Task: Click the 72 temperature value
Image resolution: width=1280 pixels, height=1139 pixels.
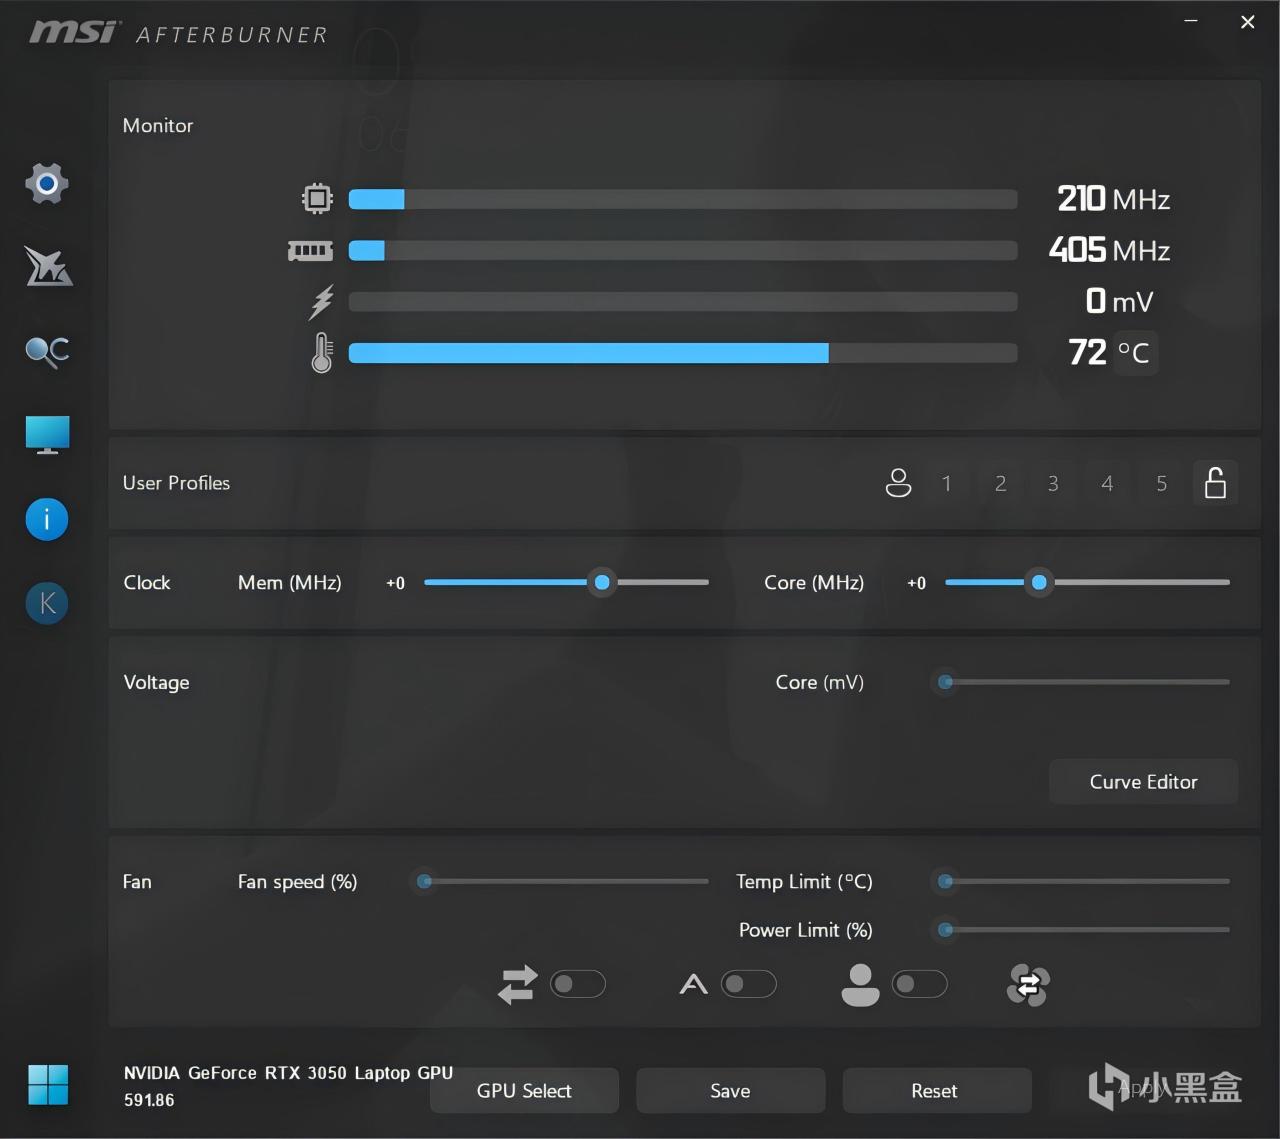Action: [1087, 352]
